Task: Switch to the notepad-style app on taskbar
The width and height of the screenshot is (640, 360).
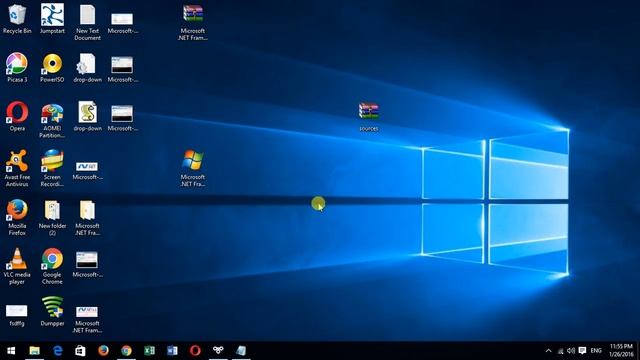Action: coord(241,351)
